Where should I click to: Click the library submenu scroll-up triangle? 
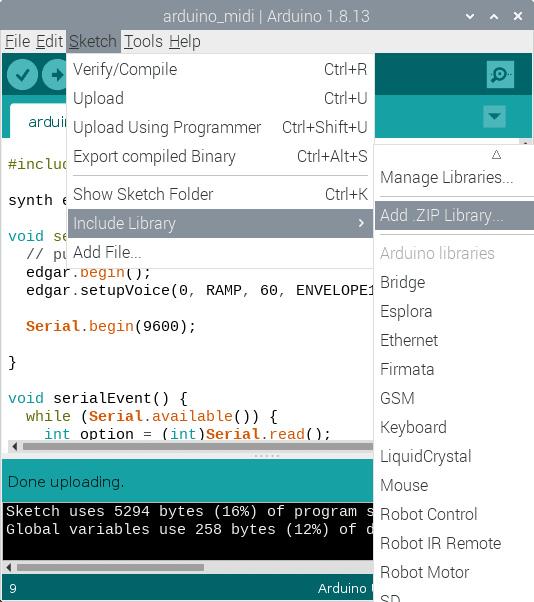coord(496,155)
